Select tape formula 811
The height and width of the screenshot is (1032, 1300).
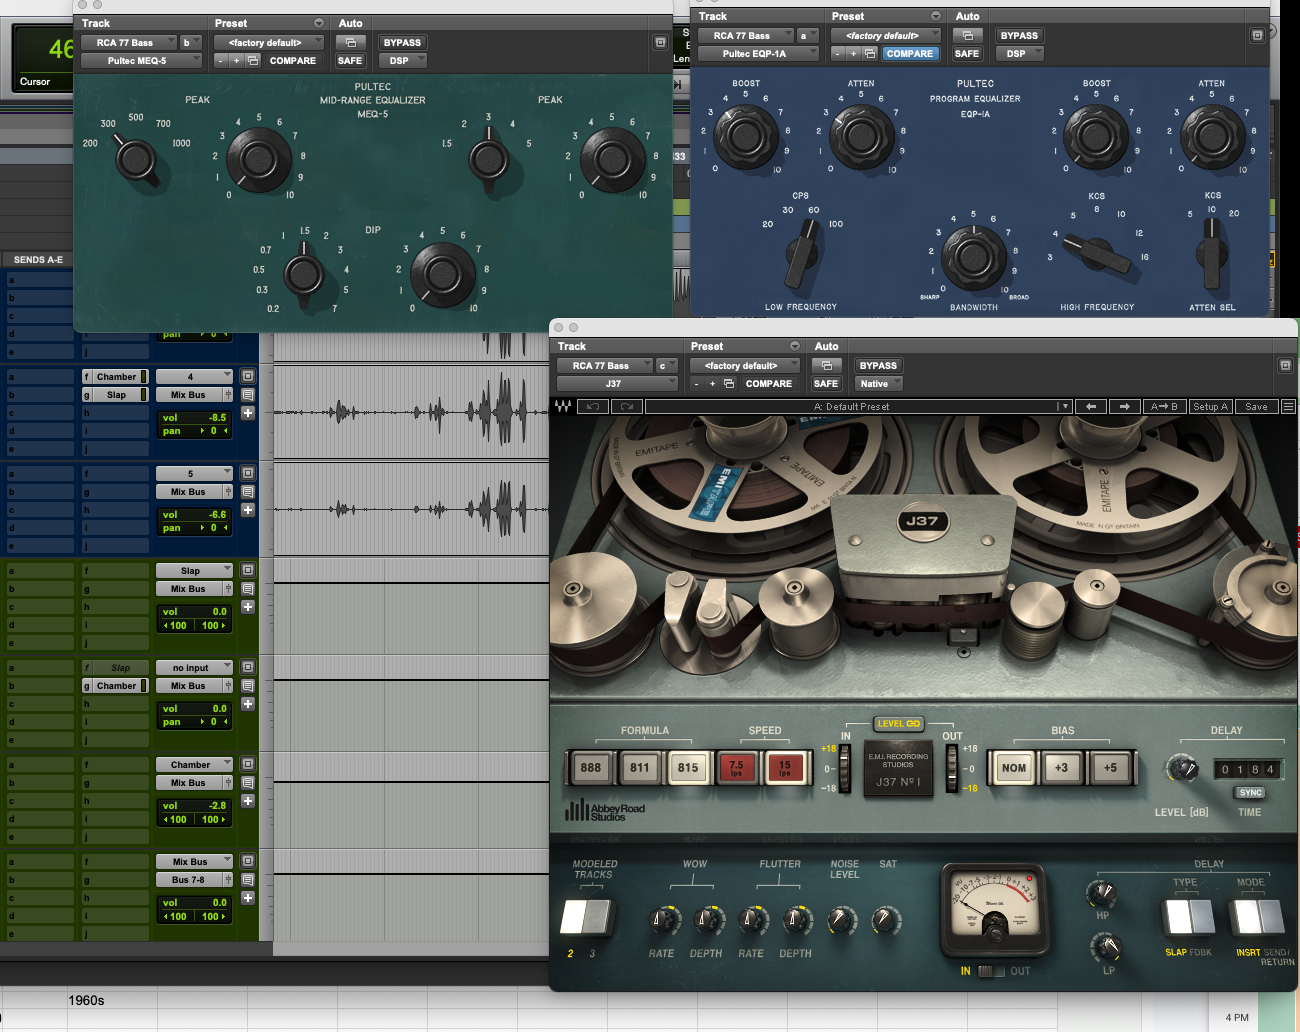pos(640,768)
